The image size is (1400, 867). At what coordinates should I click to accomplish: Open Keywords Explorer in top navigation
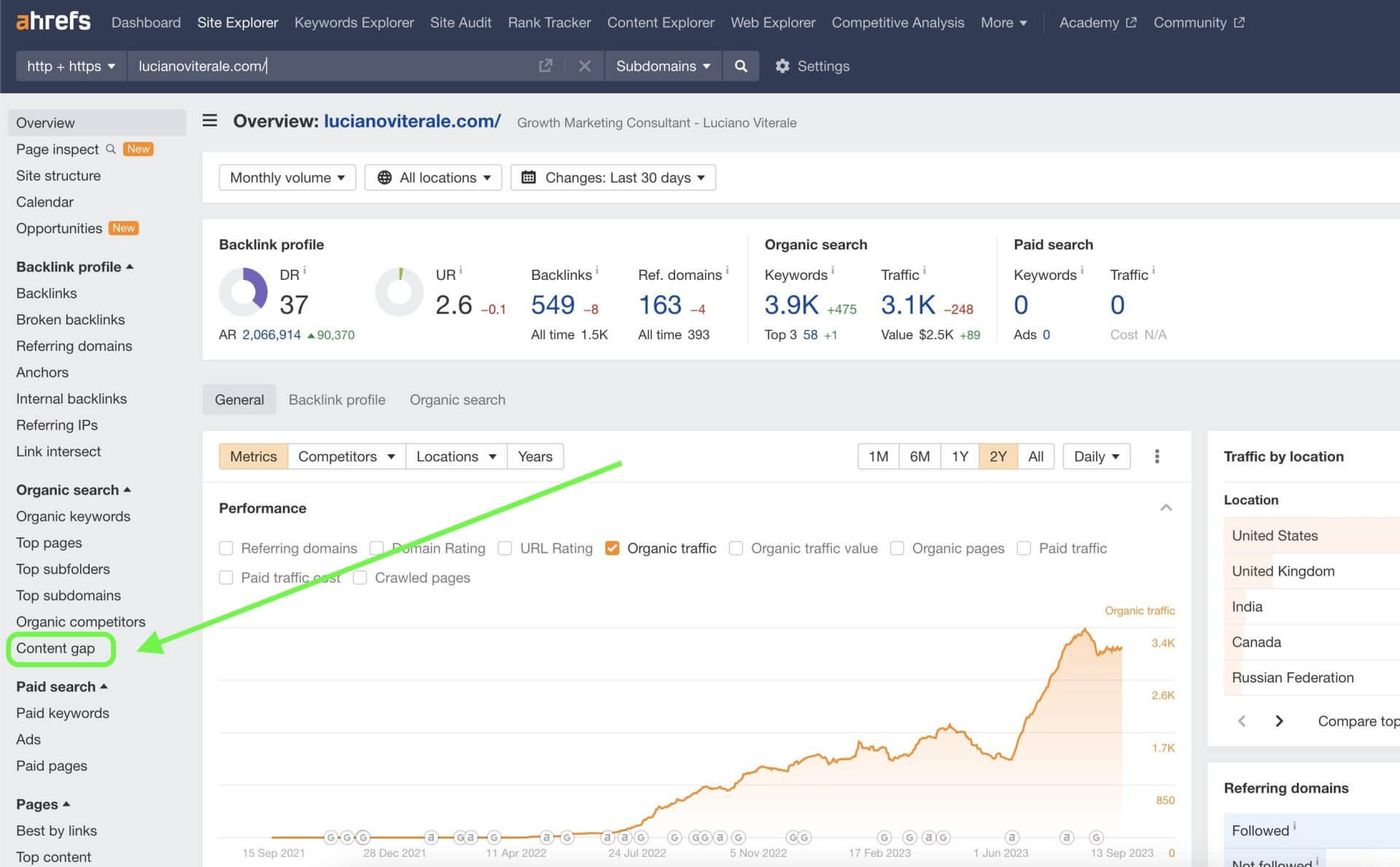click(354, 22)
